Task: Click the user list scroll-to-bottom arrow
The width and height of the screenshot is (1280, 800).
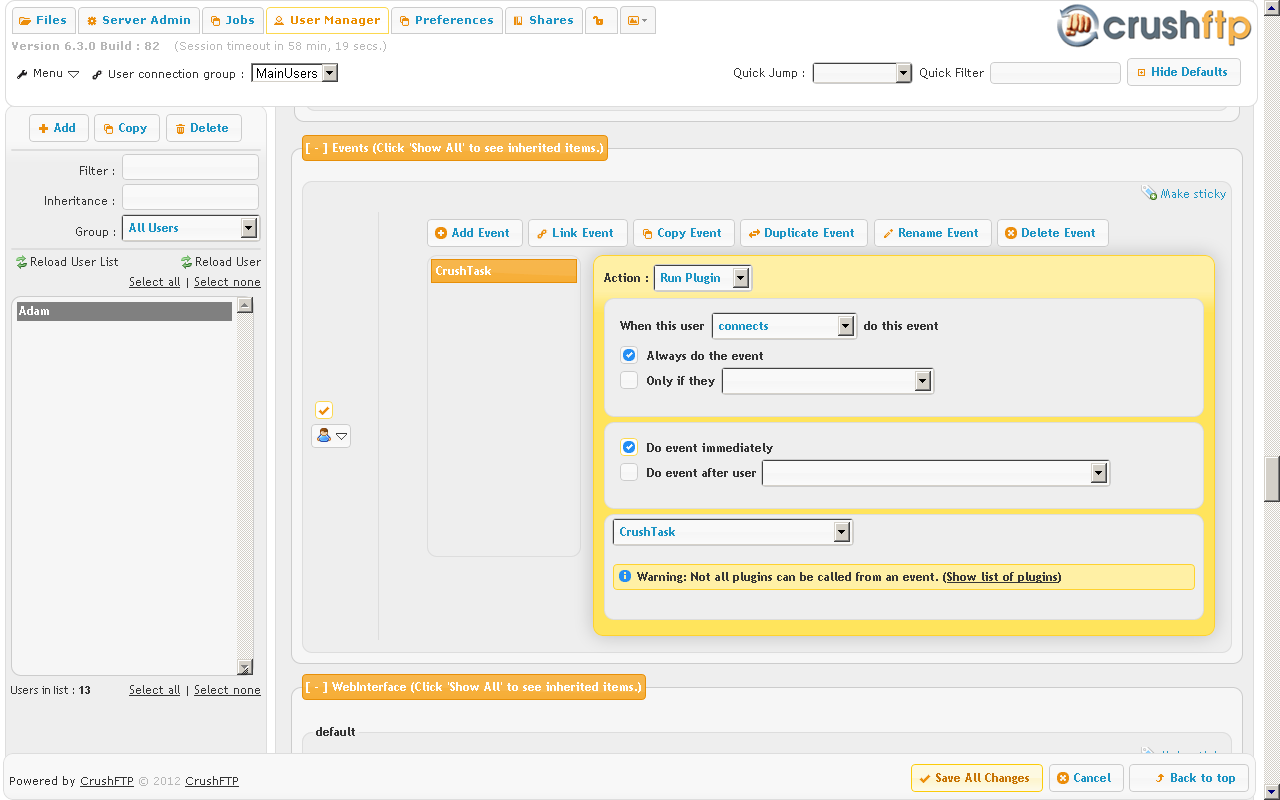Action: 245,667
